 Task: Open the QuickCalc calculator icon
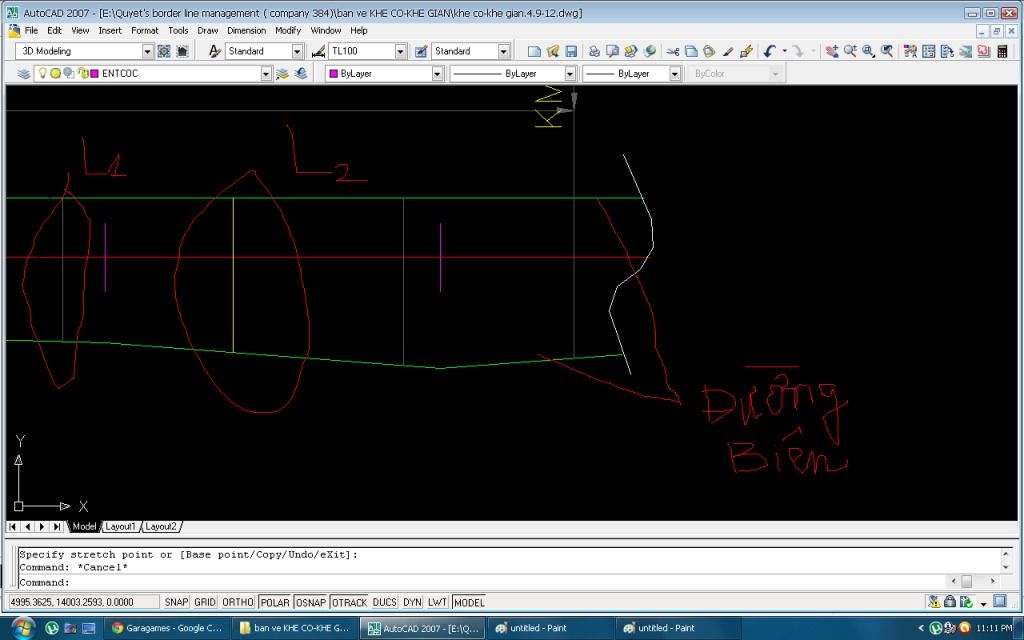tap(1002, 51)
